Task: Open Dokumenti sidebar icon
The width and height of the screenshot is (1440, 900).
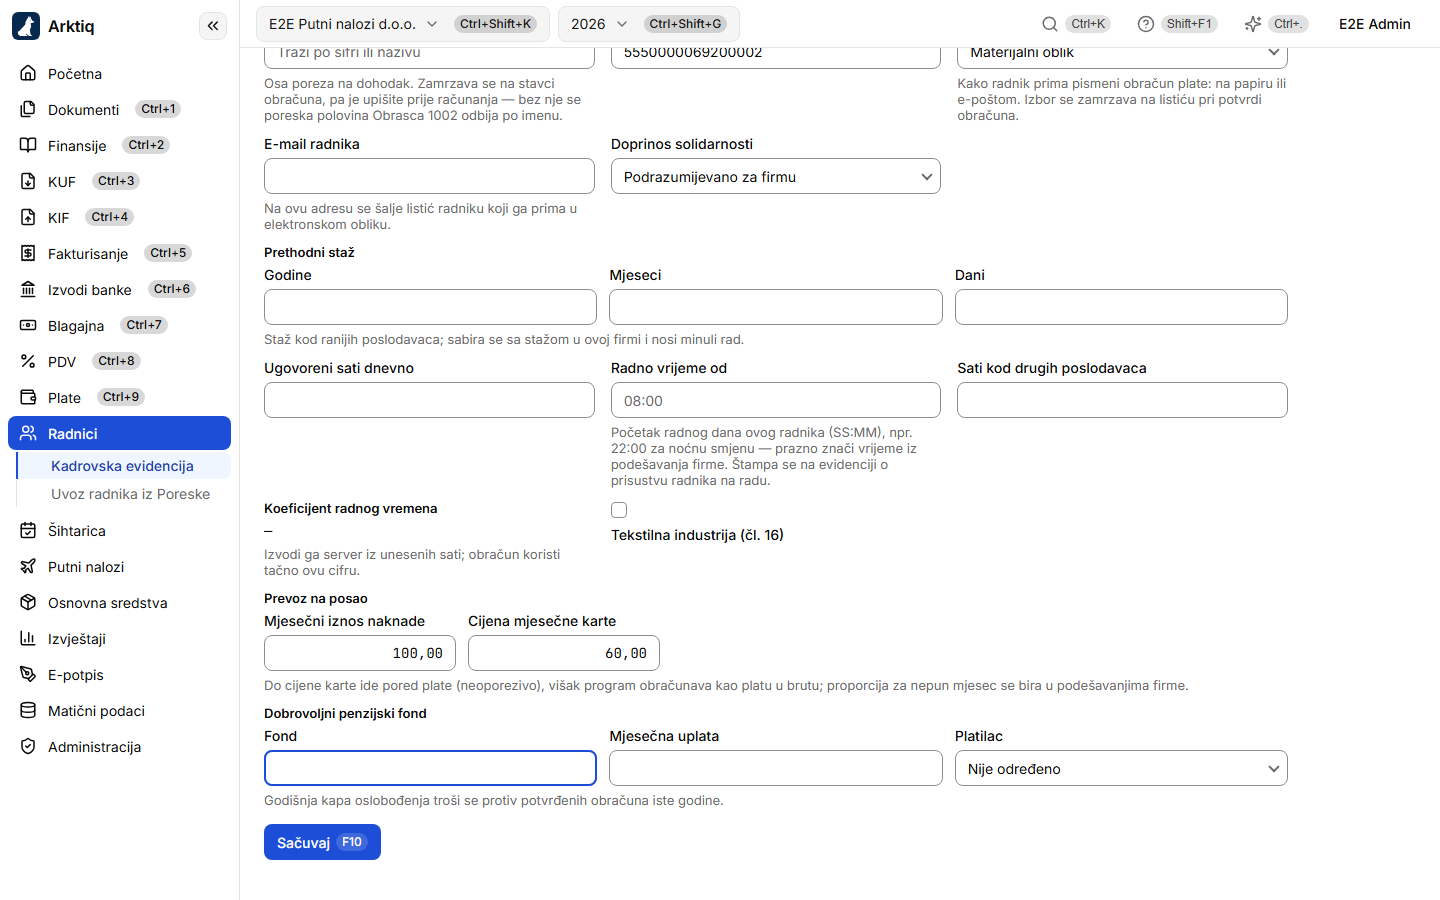Action: (28, 110)
